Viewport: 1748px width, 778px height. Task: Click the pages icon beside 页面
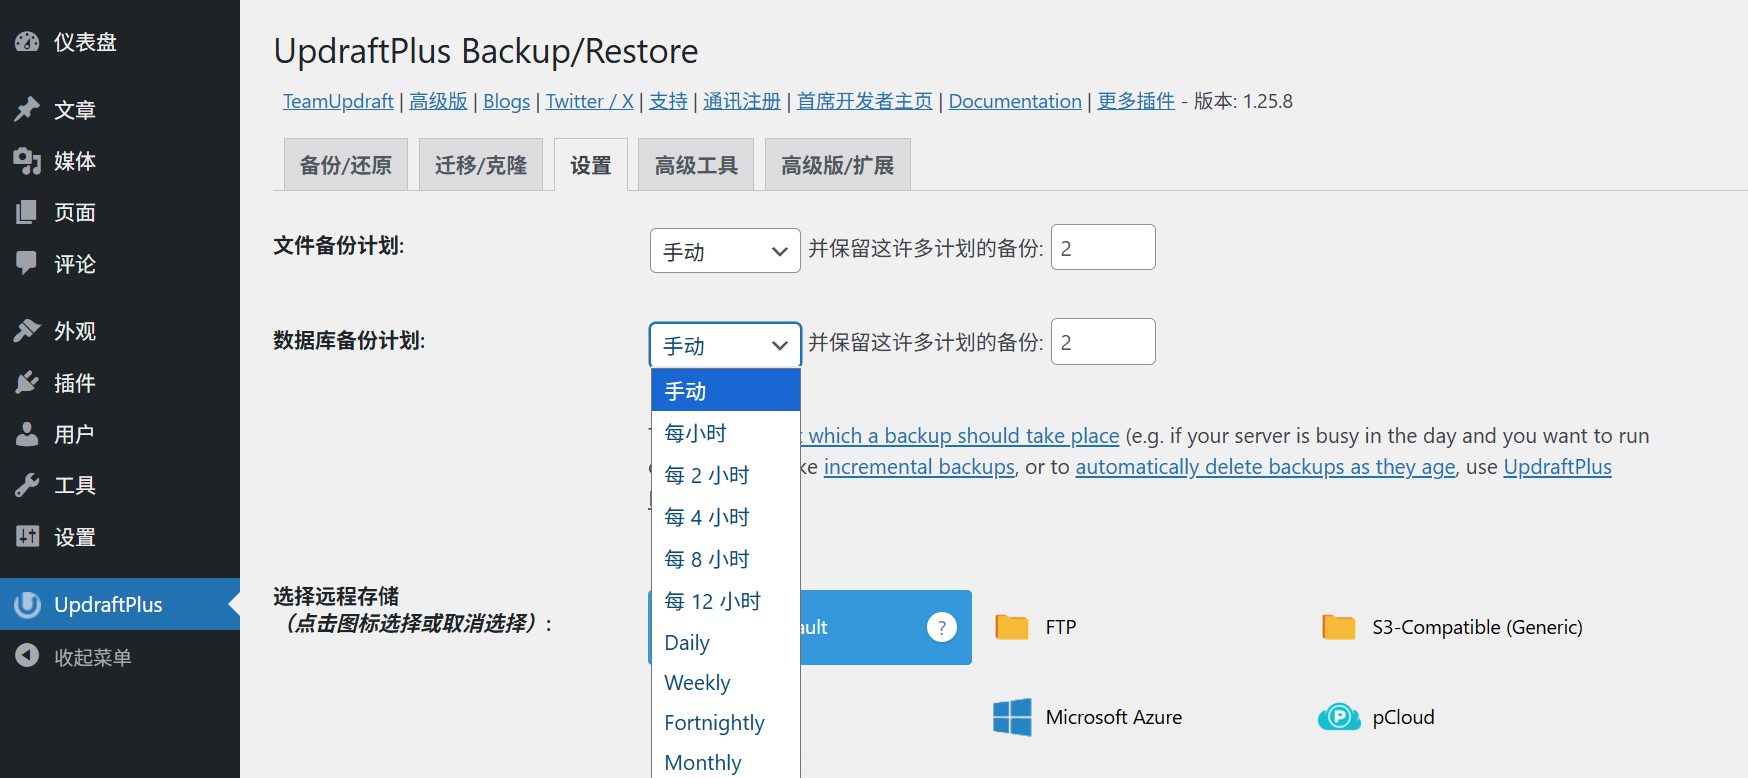click(27, 212)
